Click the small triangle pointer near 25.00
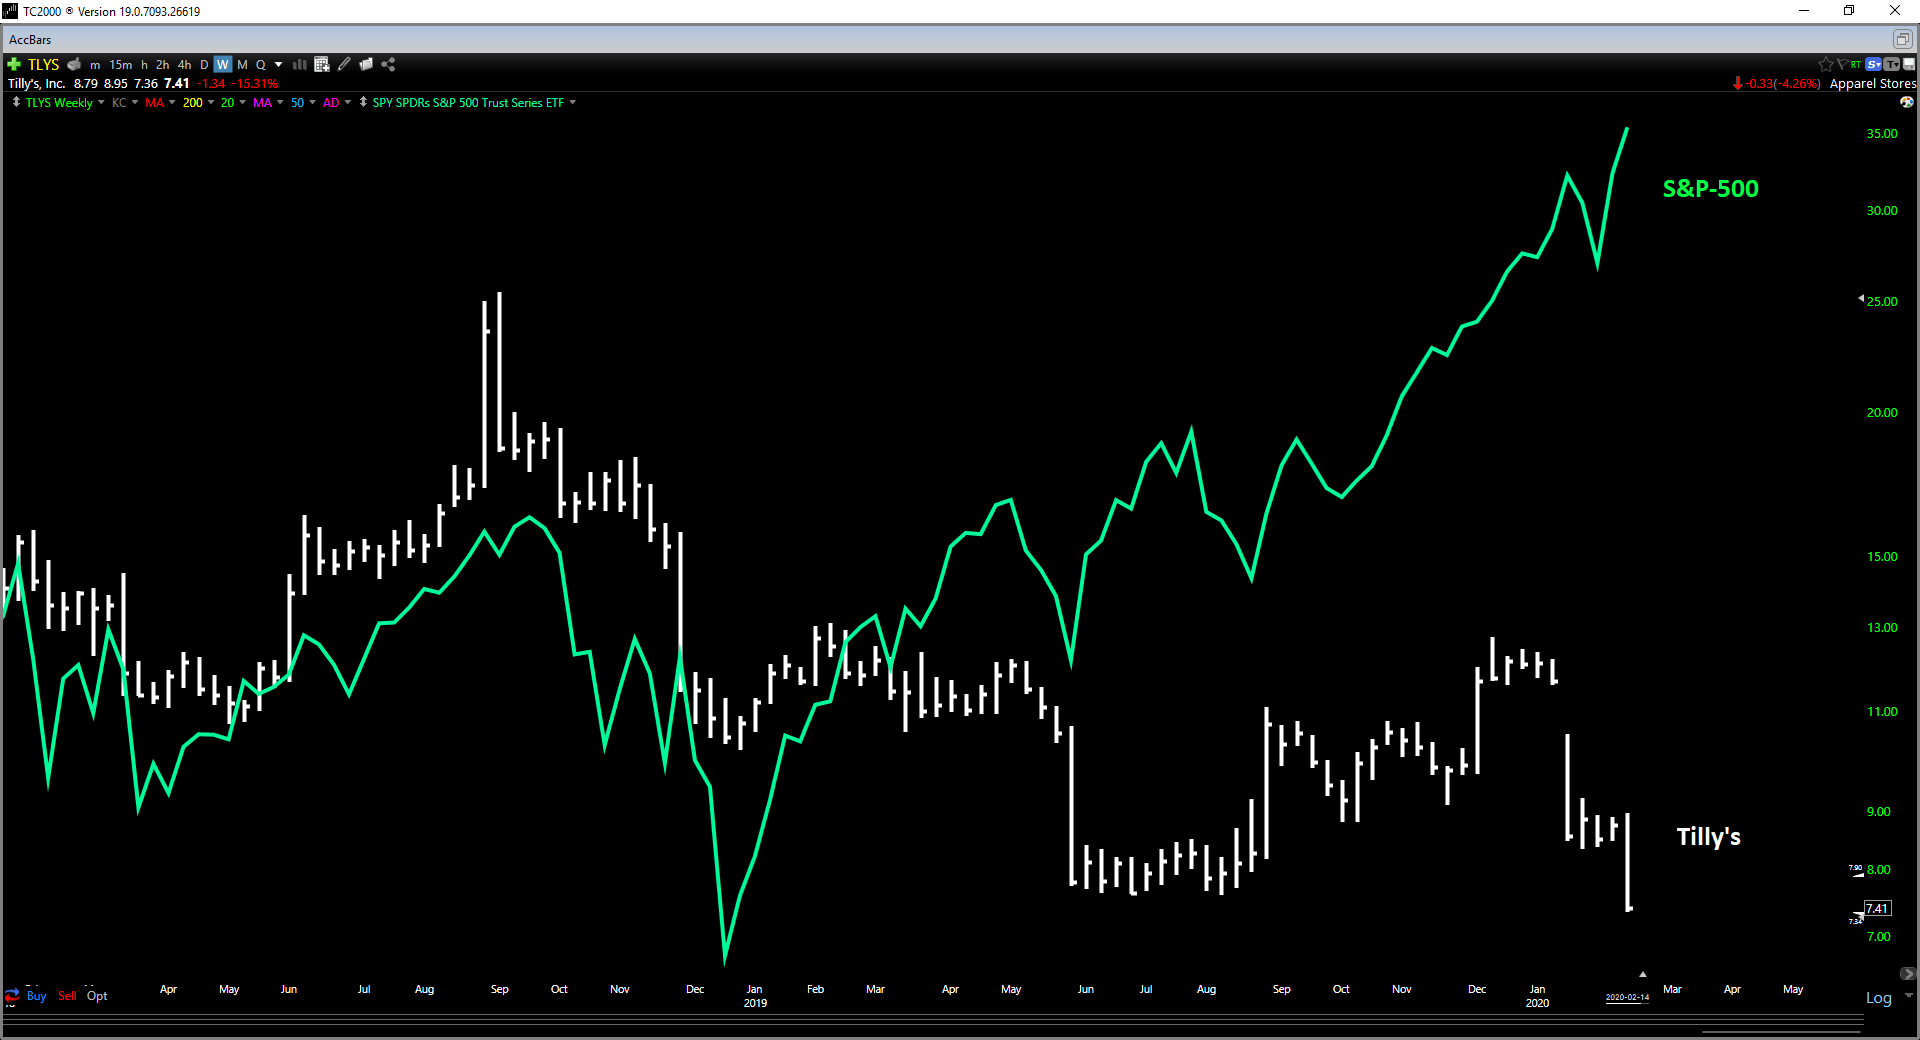Viewport: 1920px width, 1040px height. [1861, 298]
